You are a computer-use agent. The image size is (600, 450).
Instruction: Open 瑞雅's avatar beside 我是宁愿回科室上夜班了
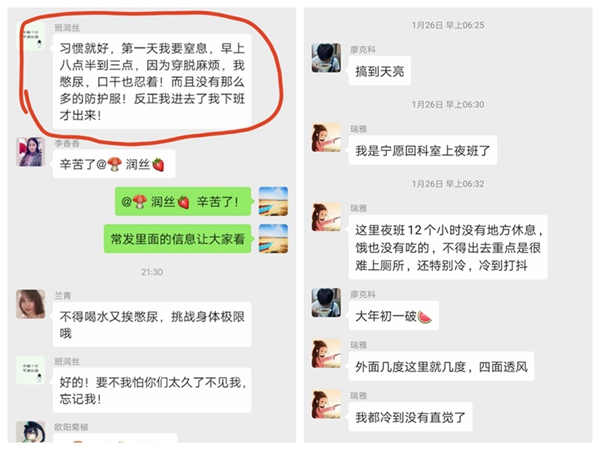point(326,137)
